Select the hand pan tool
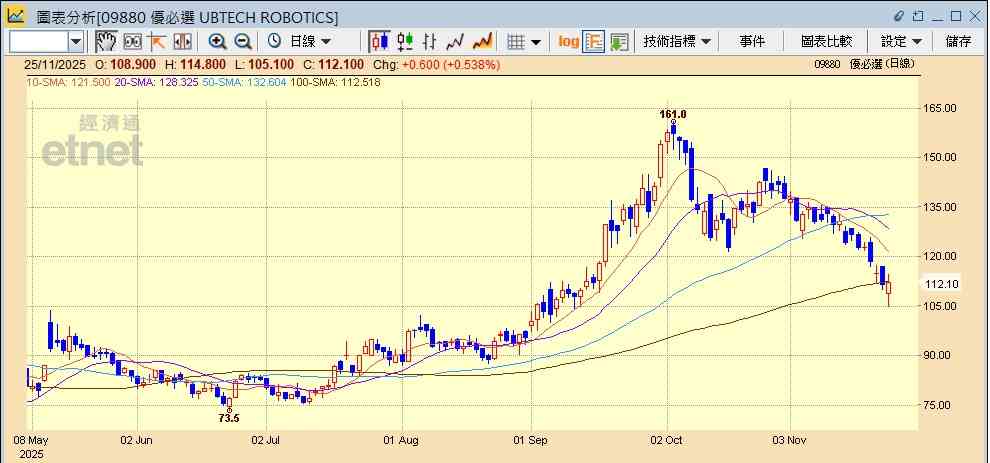Image resolution: width=990 pixels, height=463 pixels. click(x=106, y=41)
